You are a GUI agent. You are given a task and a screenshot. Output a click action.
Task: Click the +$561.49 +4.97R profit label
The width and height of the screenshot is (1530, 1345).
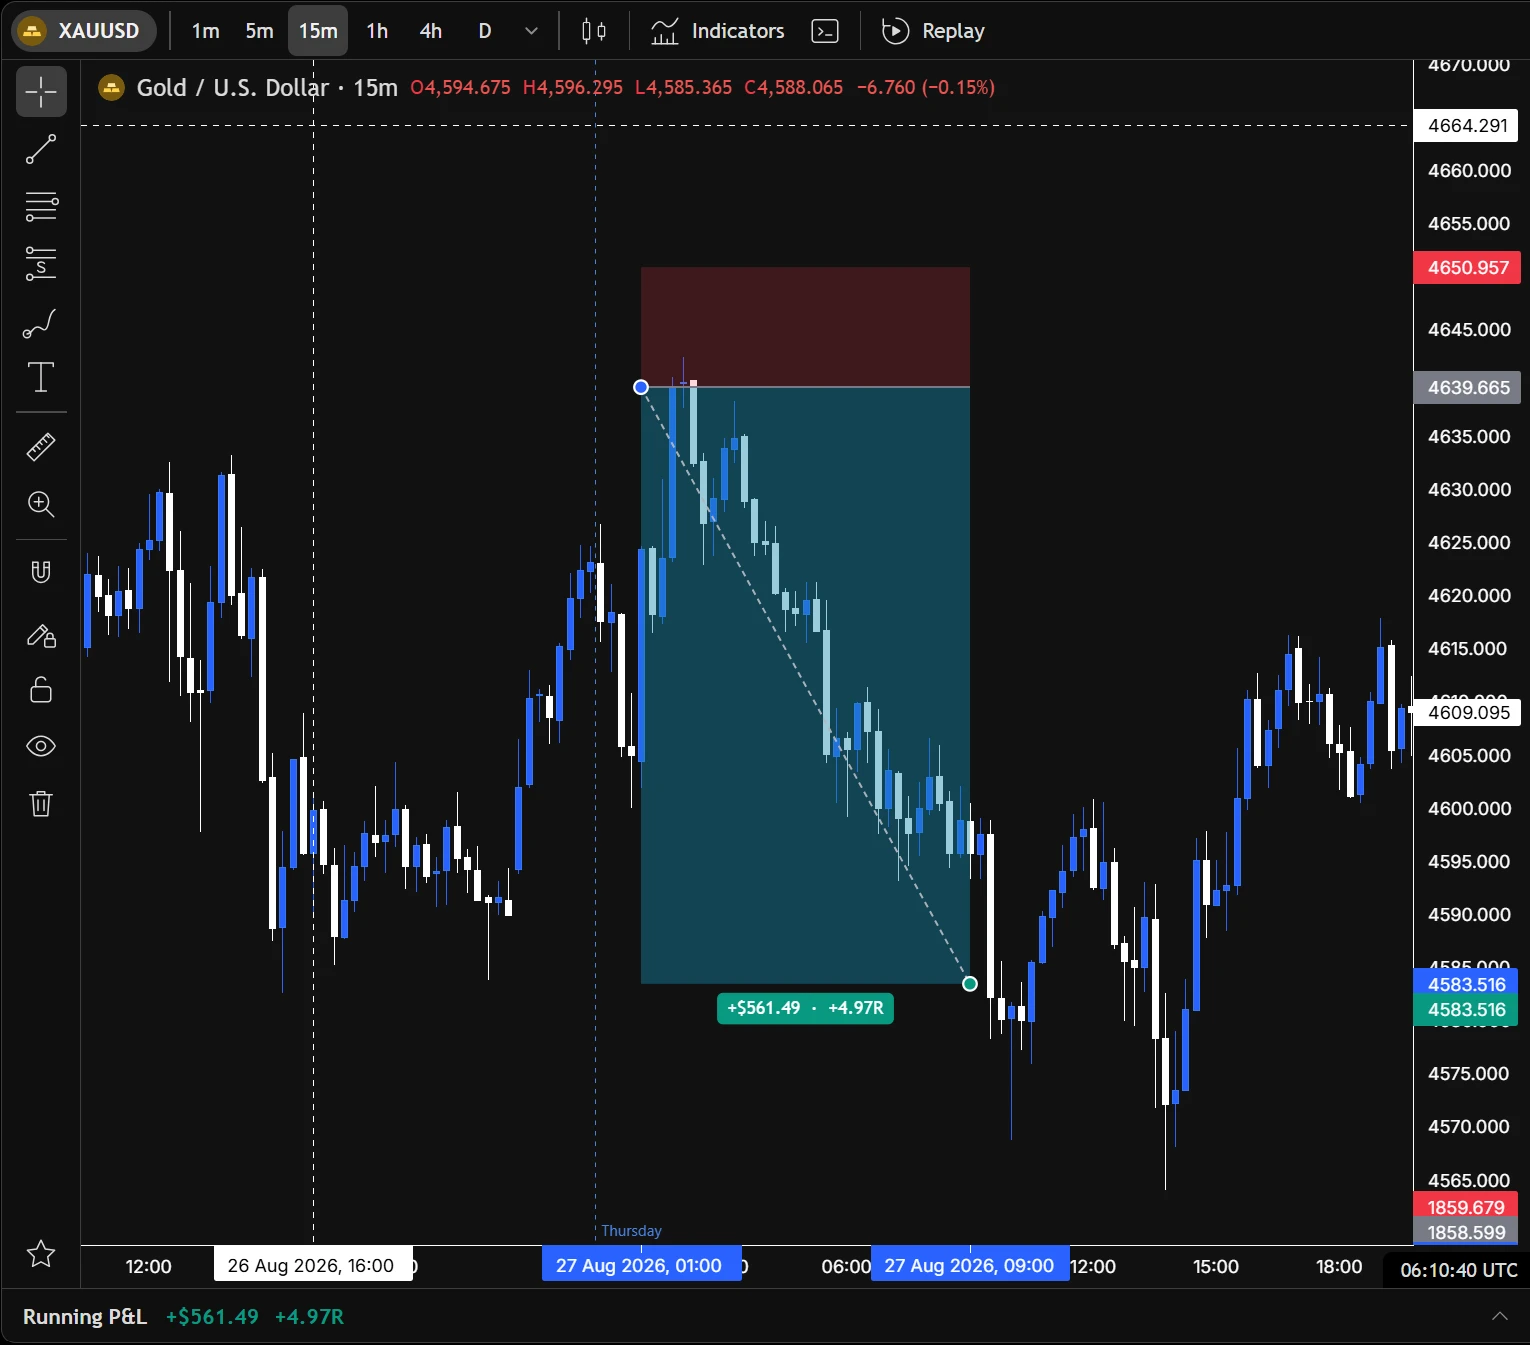click(x=805, y=1008)
